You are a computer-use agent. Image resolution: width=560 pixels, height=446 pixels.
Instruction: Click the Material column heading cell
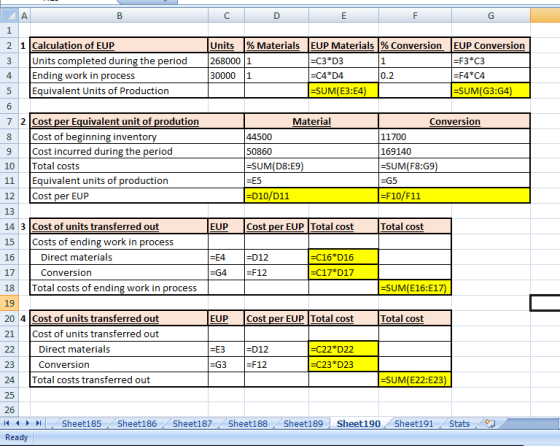tap(311, 121)
